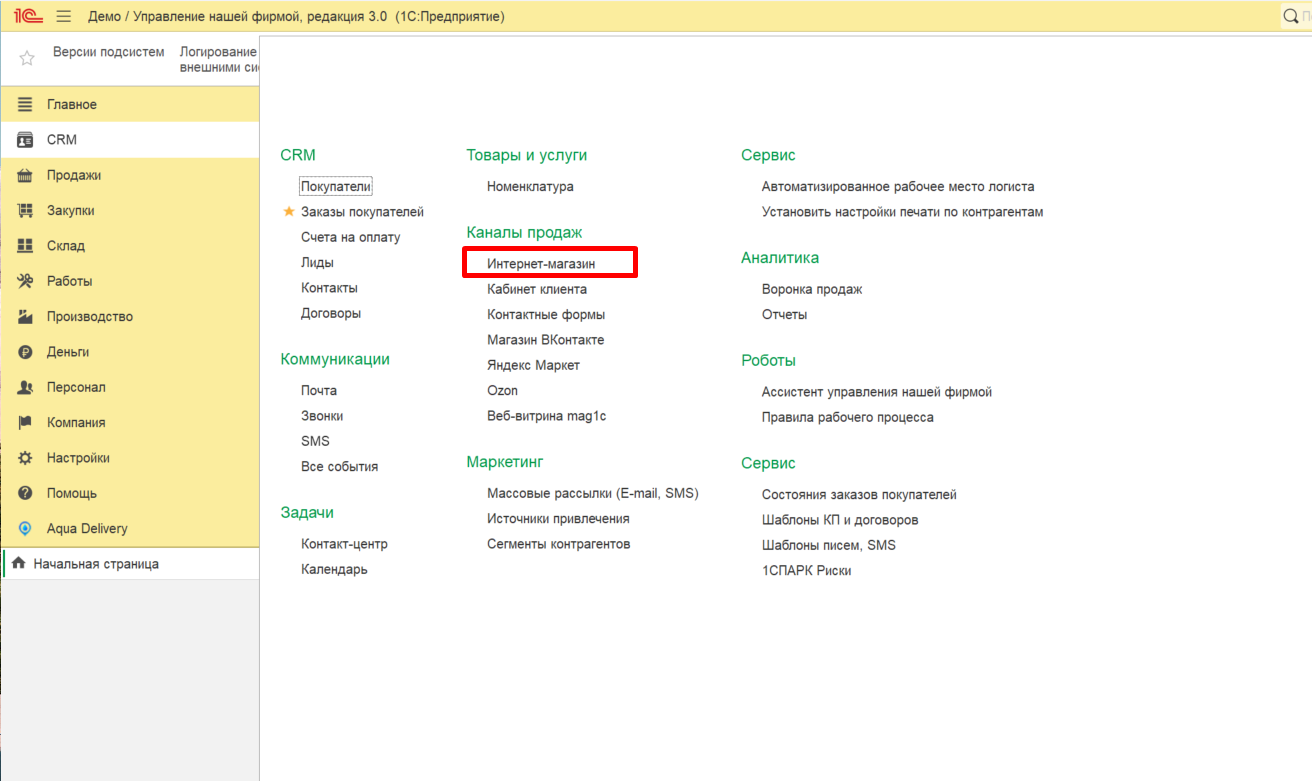Image resolution: width=1312 pixels, height=781 pixels.
Task: Open Шаблоны писем, SMS
Action: pyautogui.click(x=829, y=545)
